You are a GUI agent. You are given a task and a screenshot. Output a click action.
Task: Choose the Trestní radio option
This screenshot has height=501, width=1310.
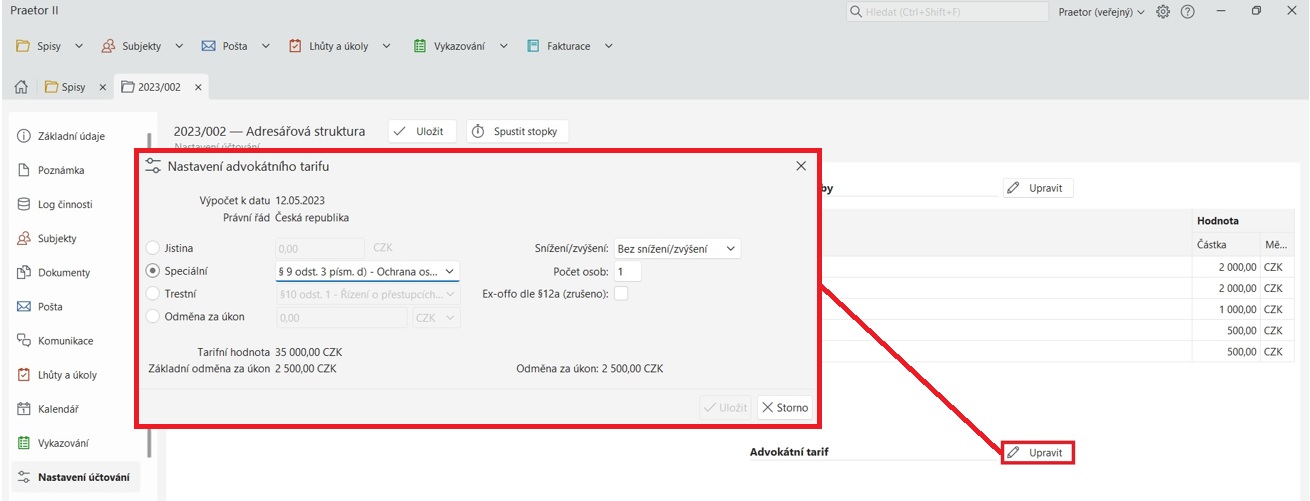click(153, 294)
